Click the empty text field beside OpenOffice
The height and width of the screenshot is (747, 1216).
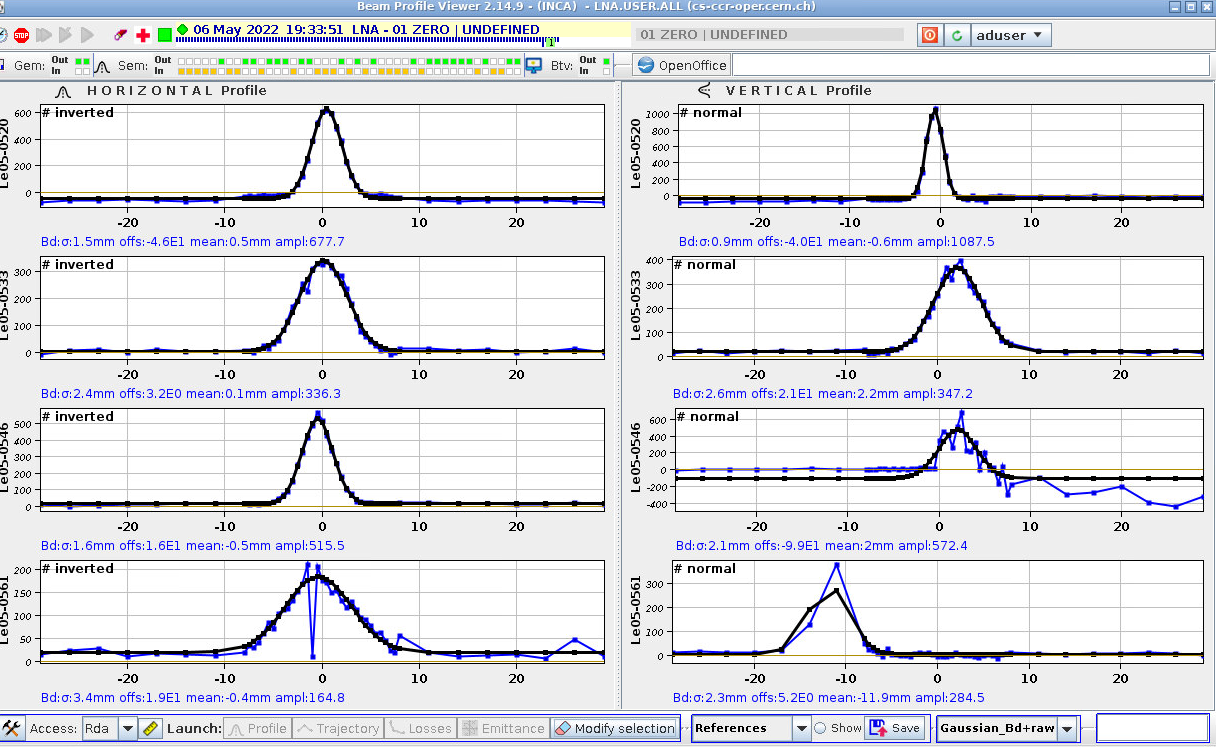(x=970, y=66)
